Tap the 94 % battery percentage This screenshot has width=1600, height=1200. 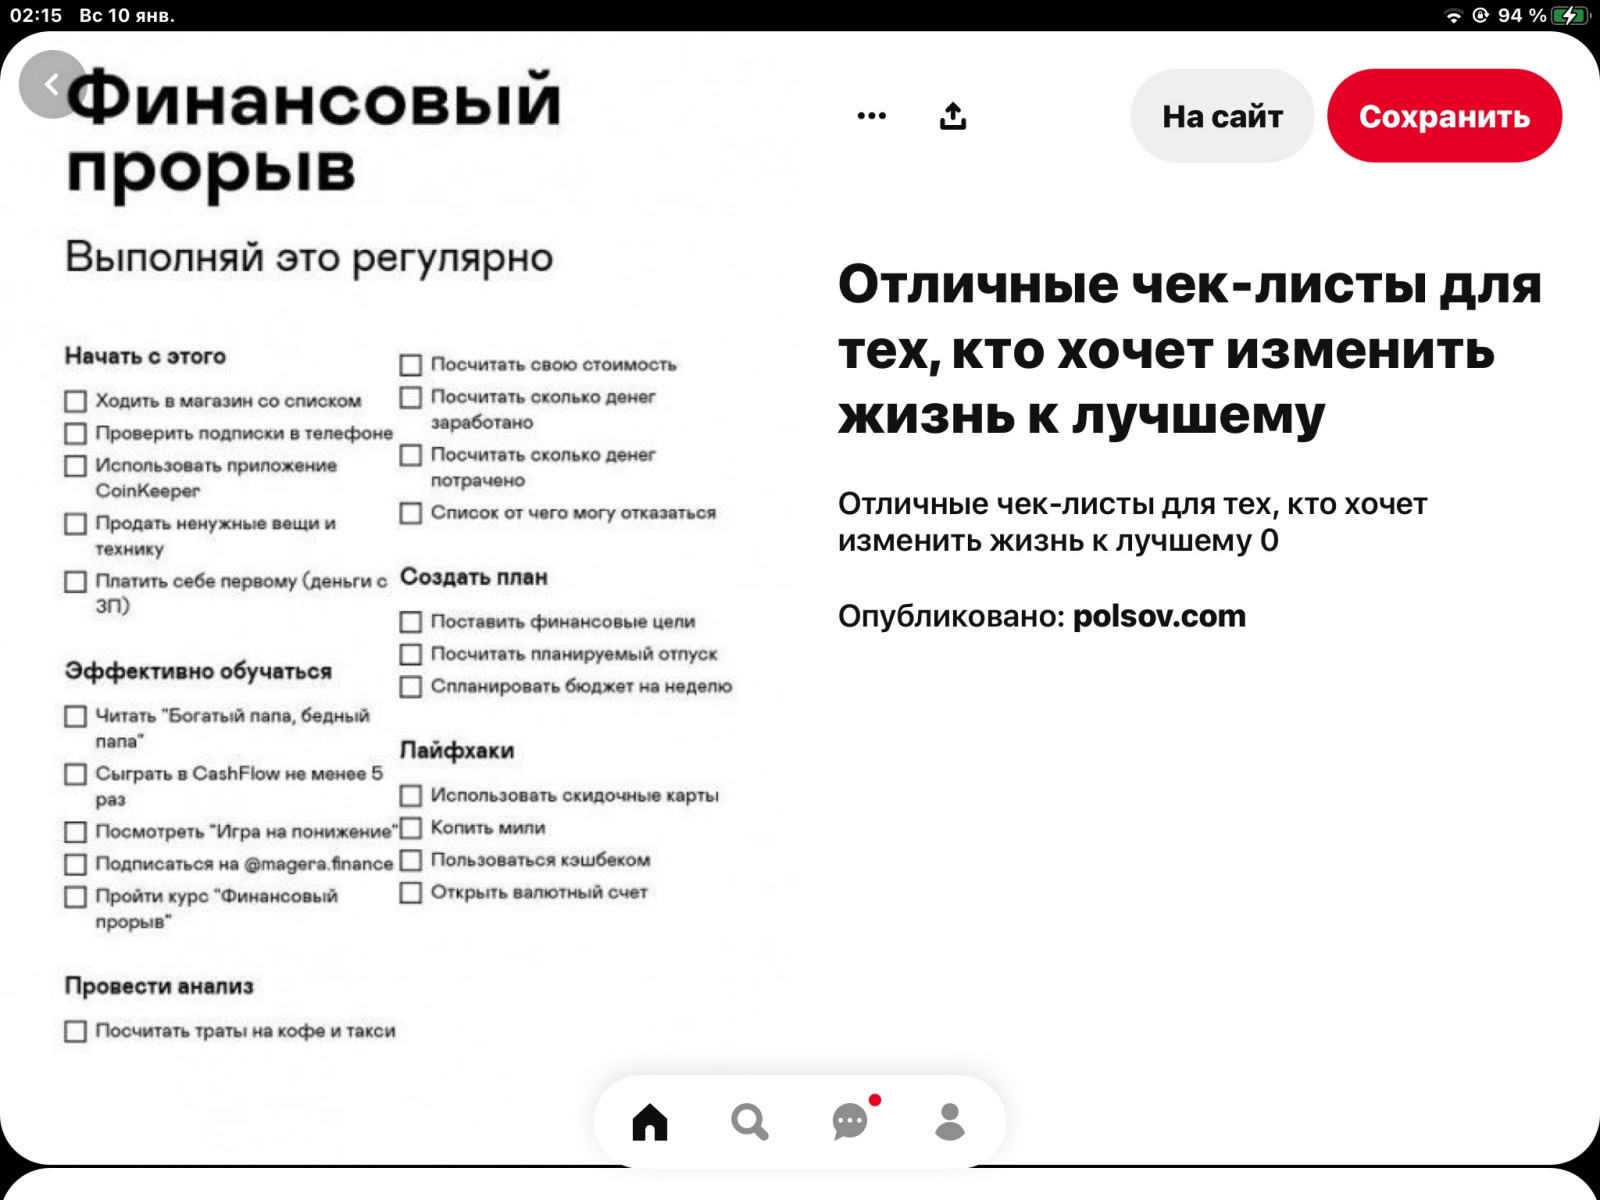pos(1522,16)
